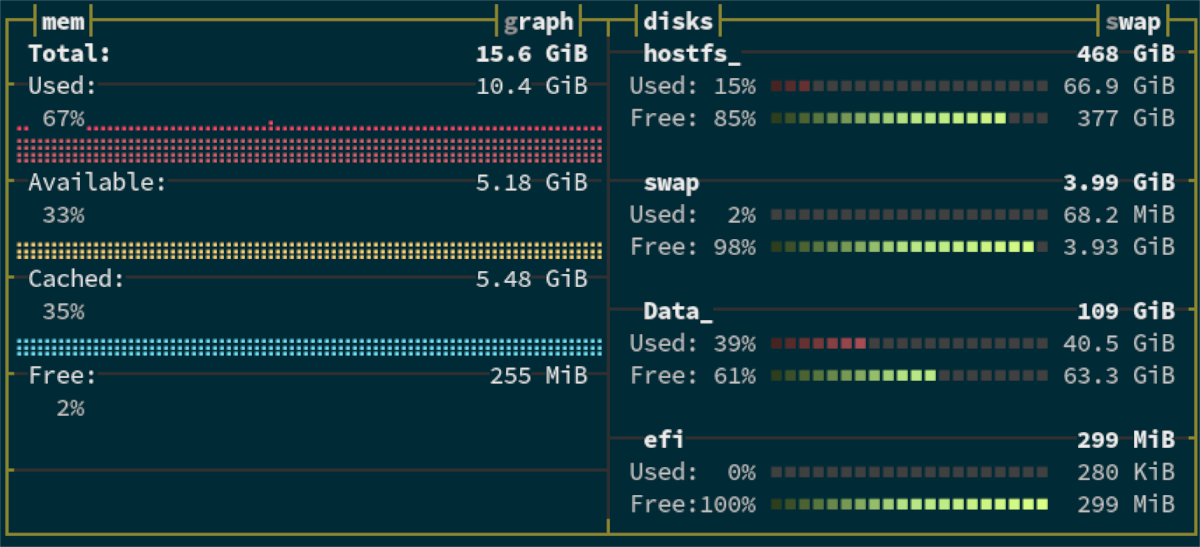Click the cyan Cached memory graph
1200x547 pixels.
(310, 346)
